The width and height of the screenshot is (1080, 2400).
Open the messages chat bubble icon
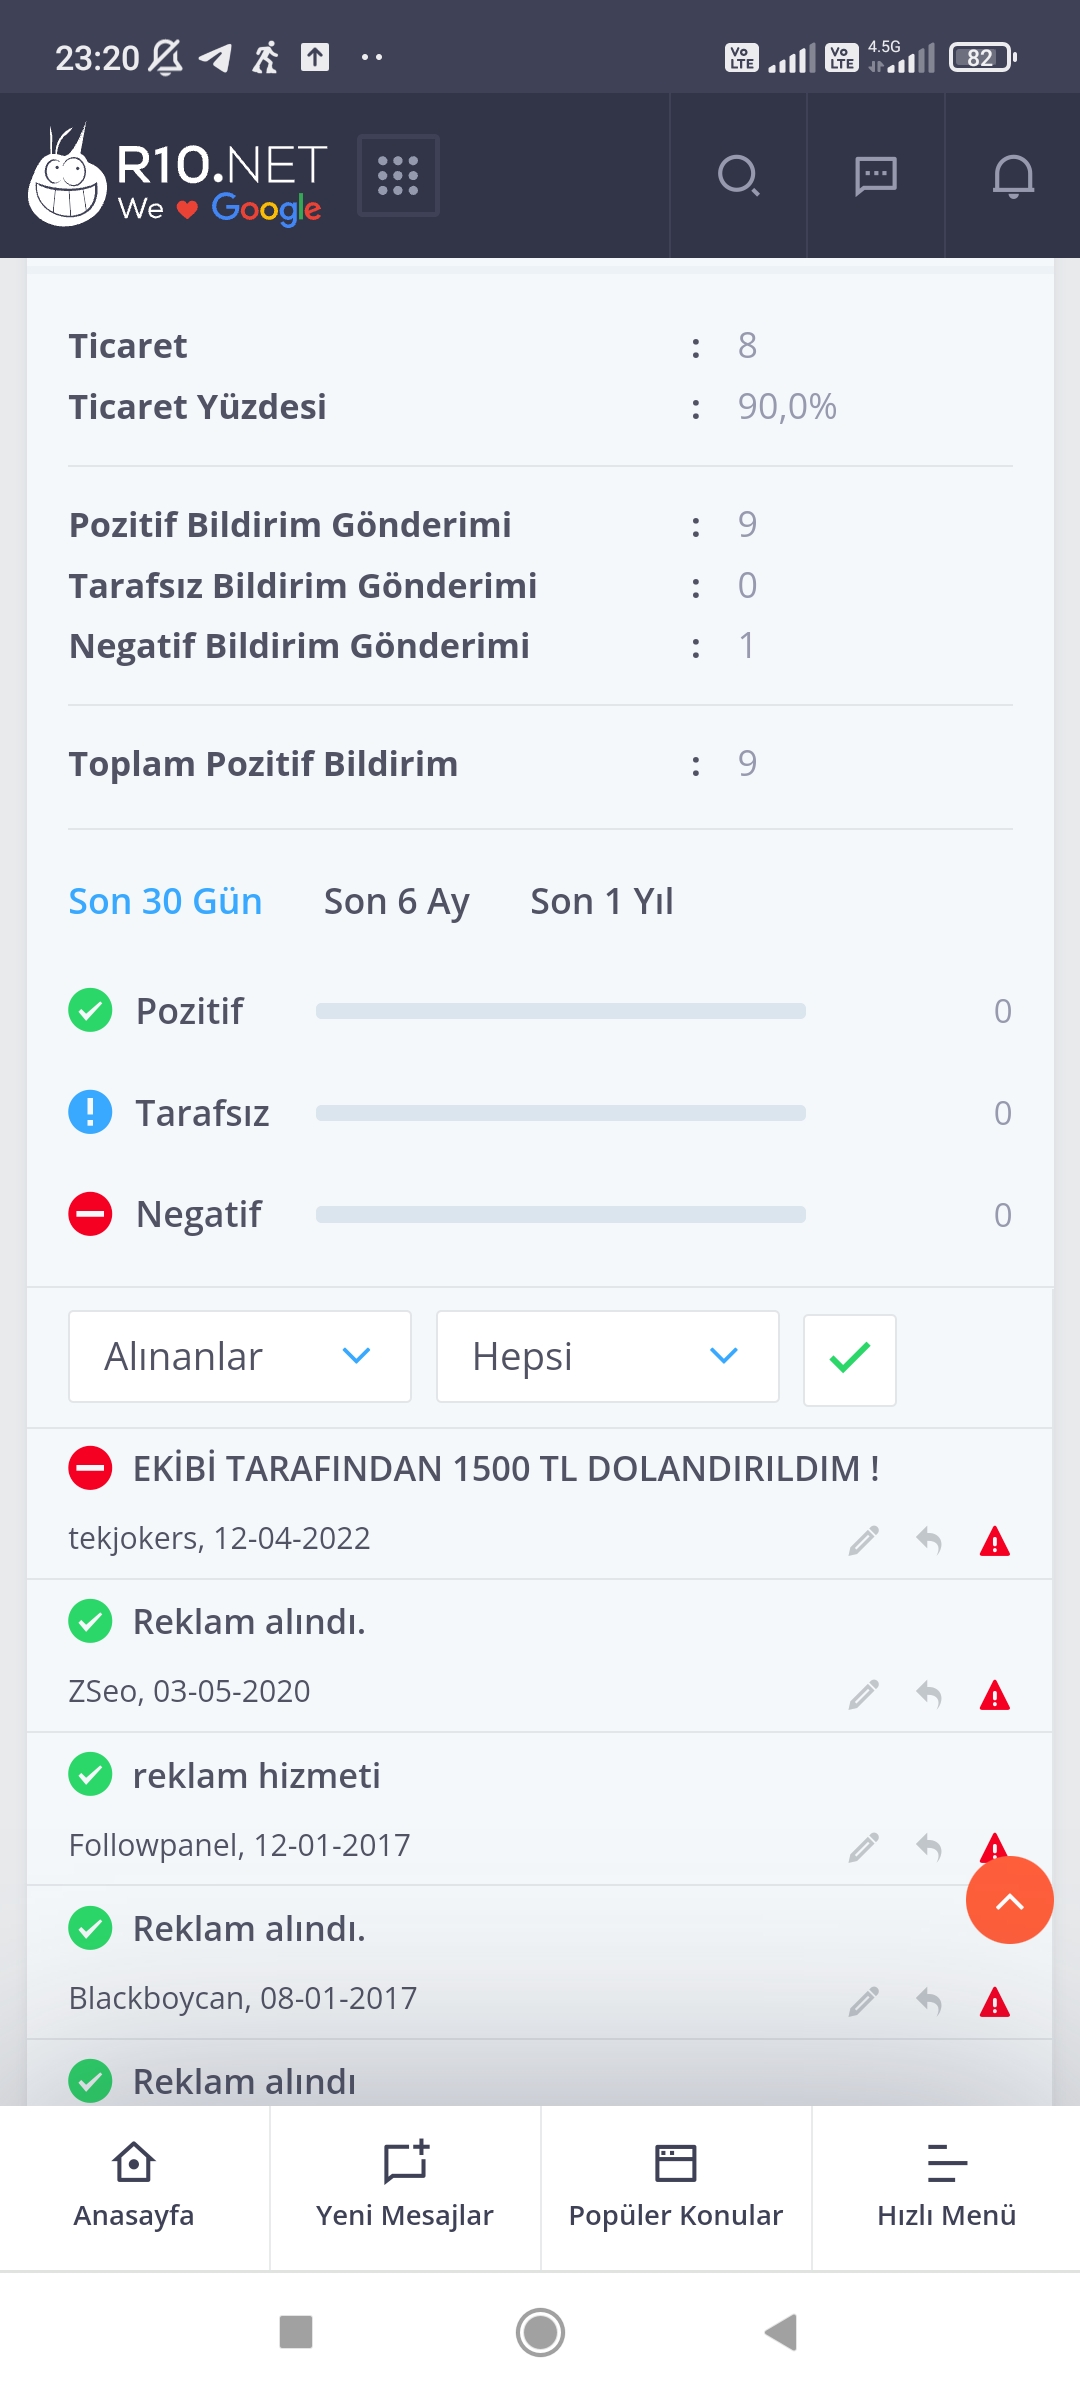876,176
